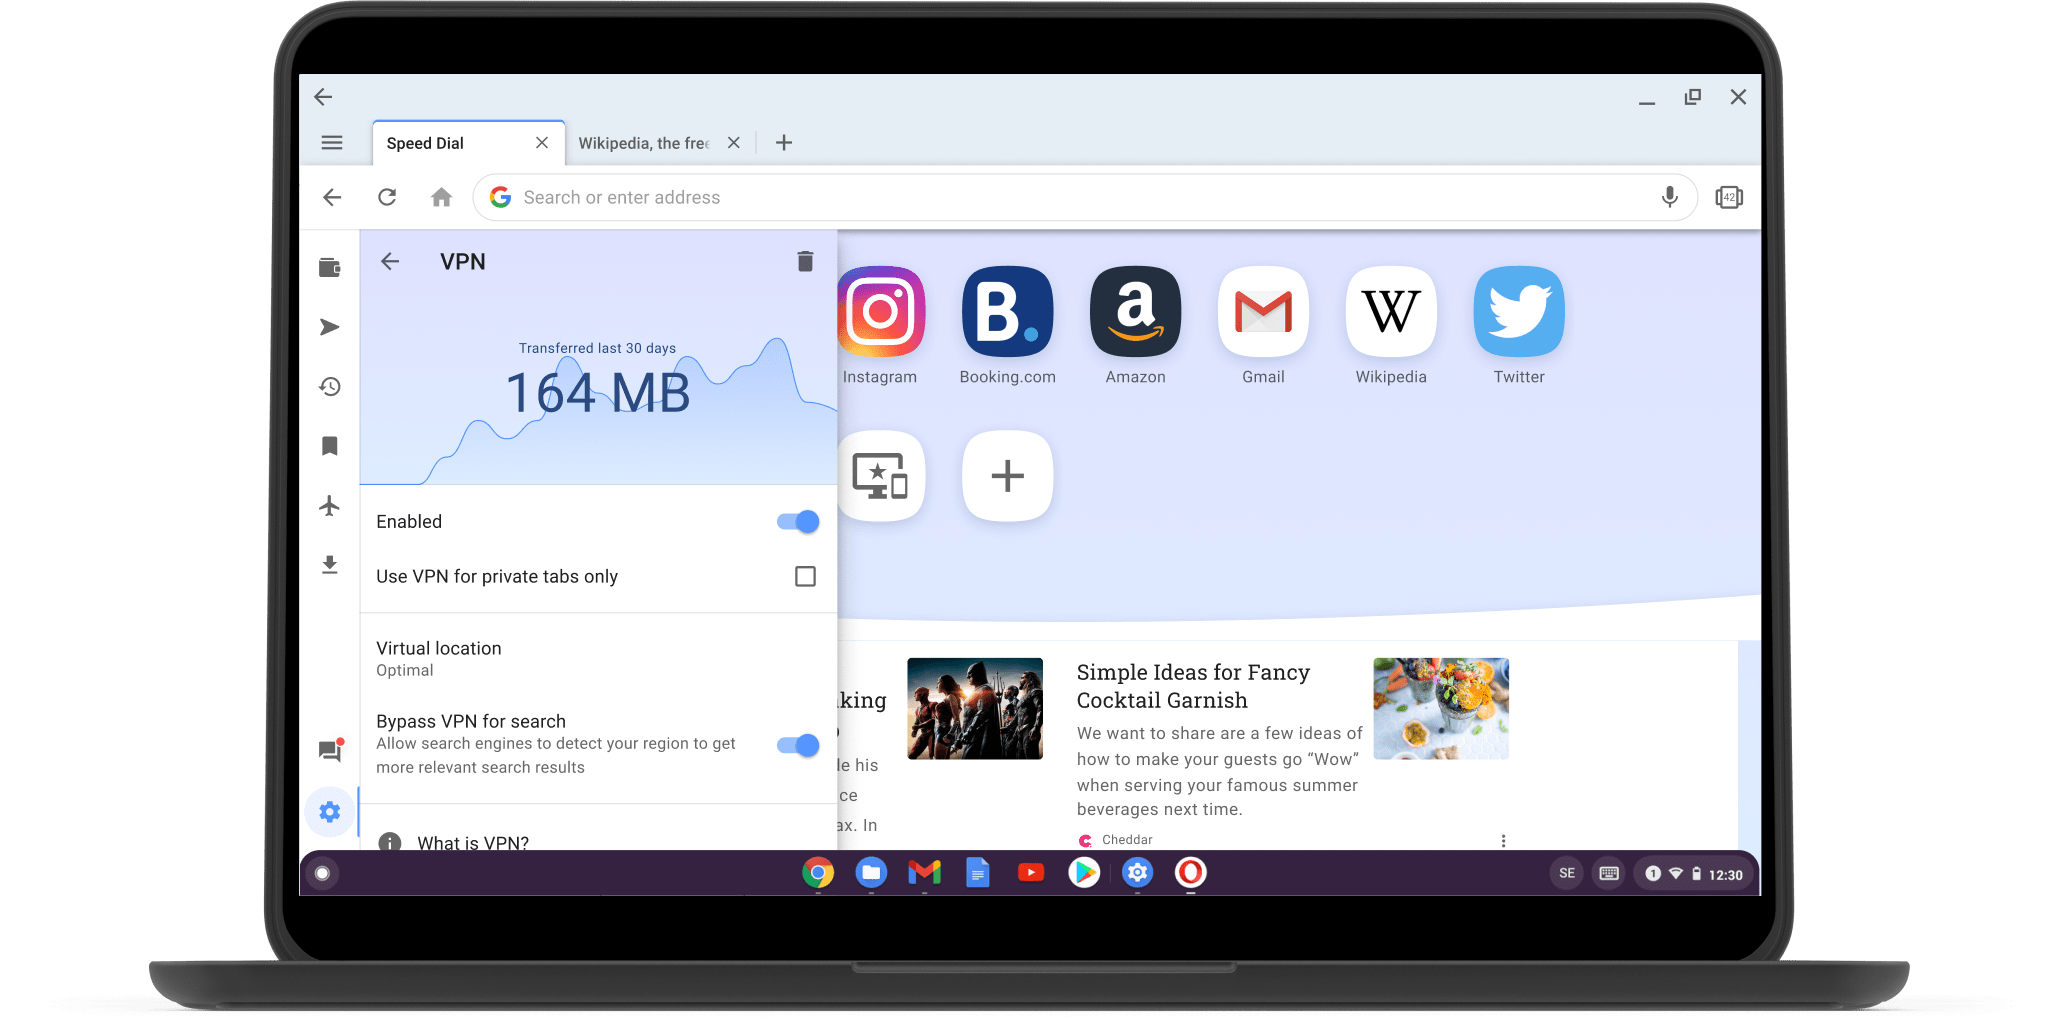
Task: Go back with the toolbar back arrow
Action: [332, 197]
